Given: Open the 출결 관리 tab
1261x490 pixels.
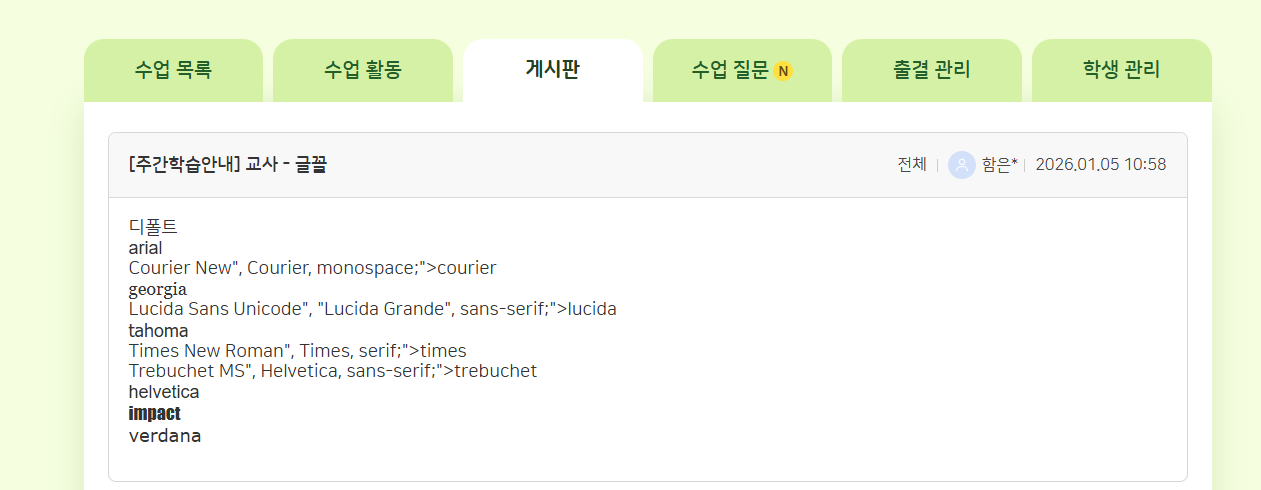Looking at the screenshot, I should coord(931,70).
